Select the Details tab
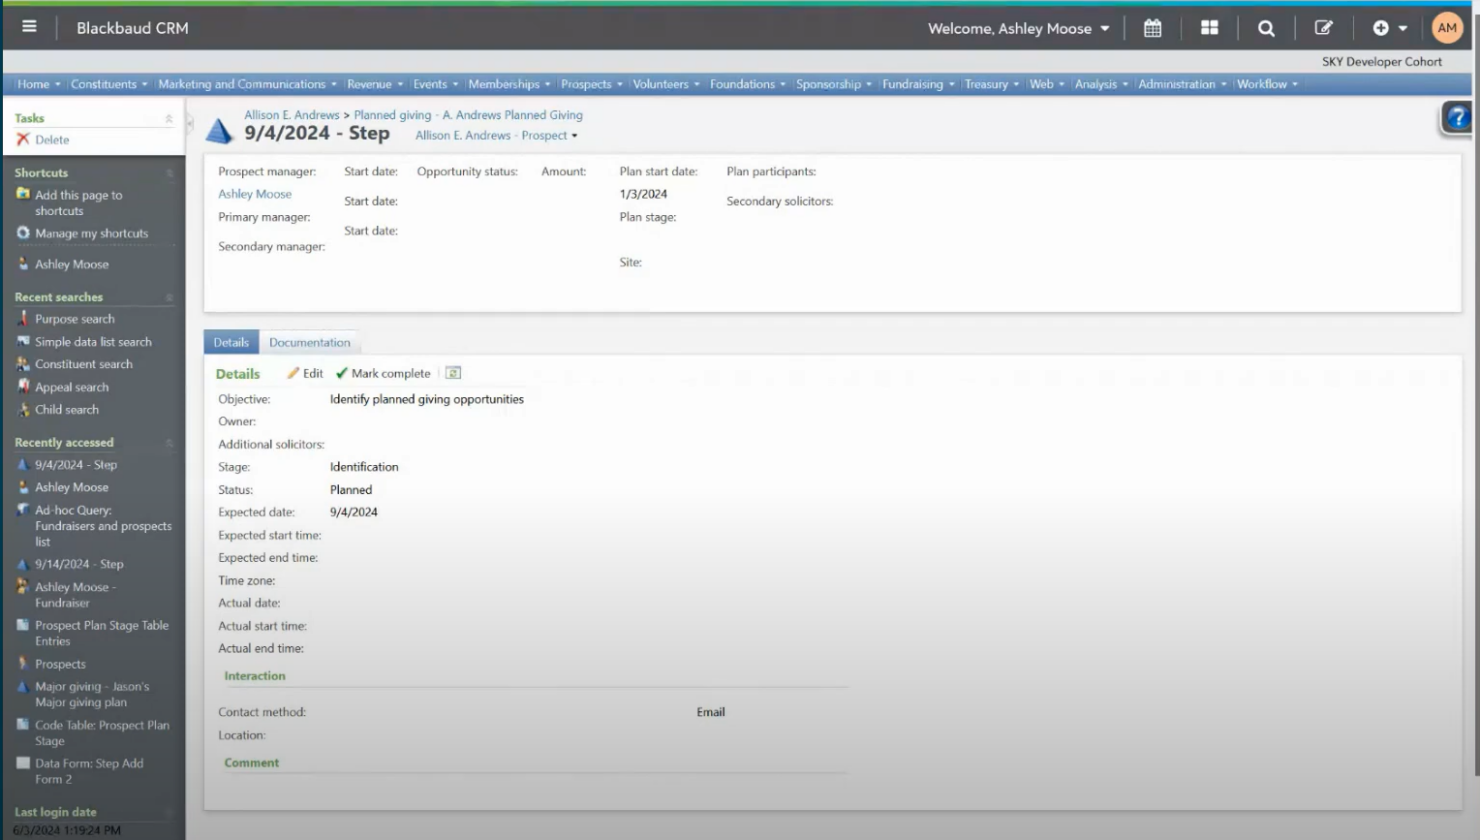Screen dimensions: 1480x840 pos(231,342)
